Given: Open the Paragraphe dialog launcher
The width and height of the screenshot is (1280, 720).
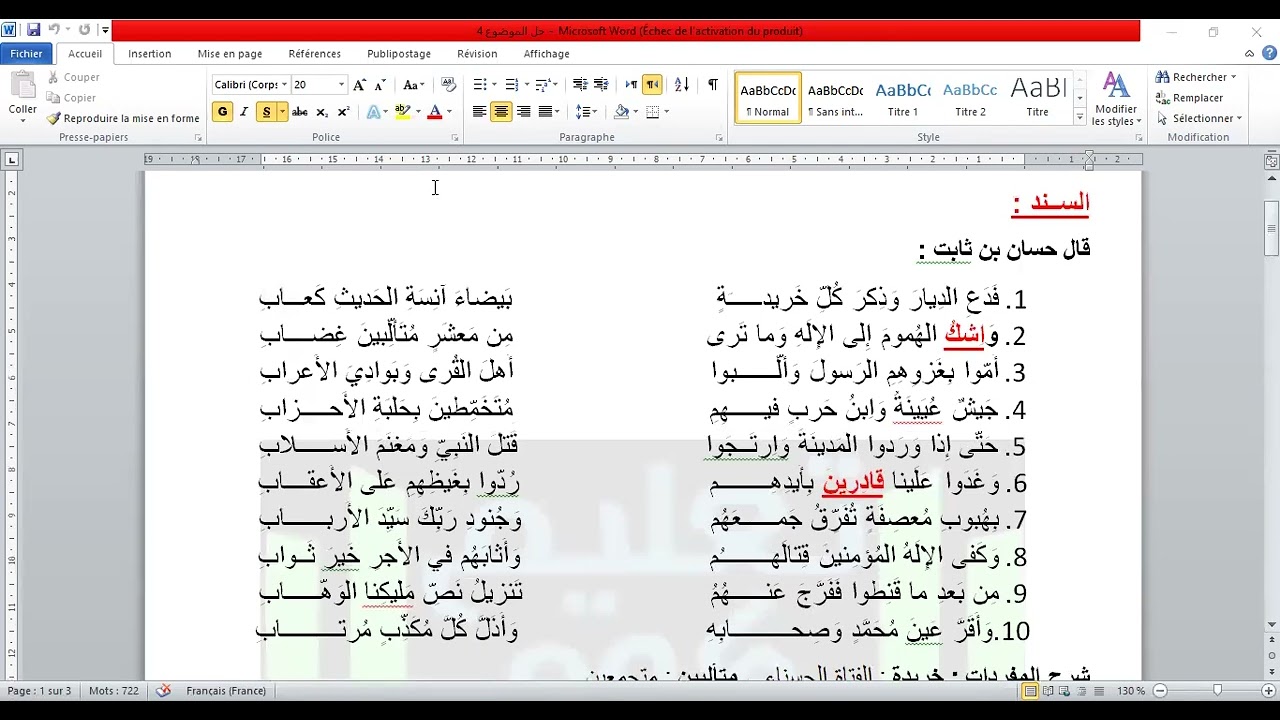Looking at the screenshot, I should [x=719, y=138].
